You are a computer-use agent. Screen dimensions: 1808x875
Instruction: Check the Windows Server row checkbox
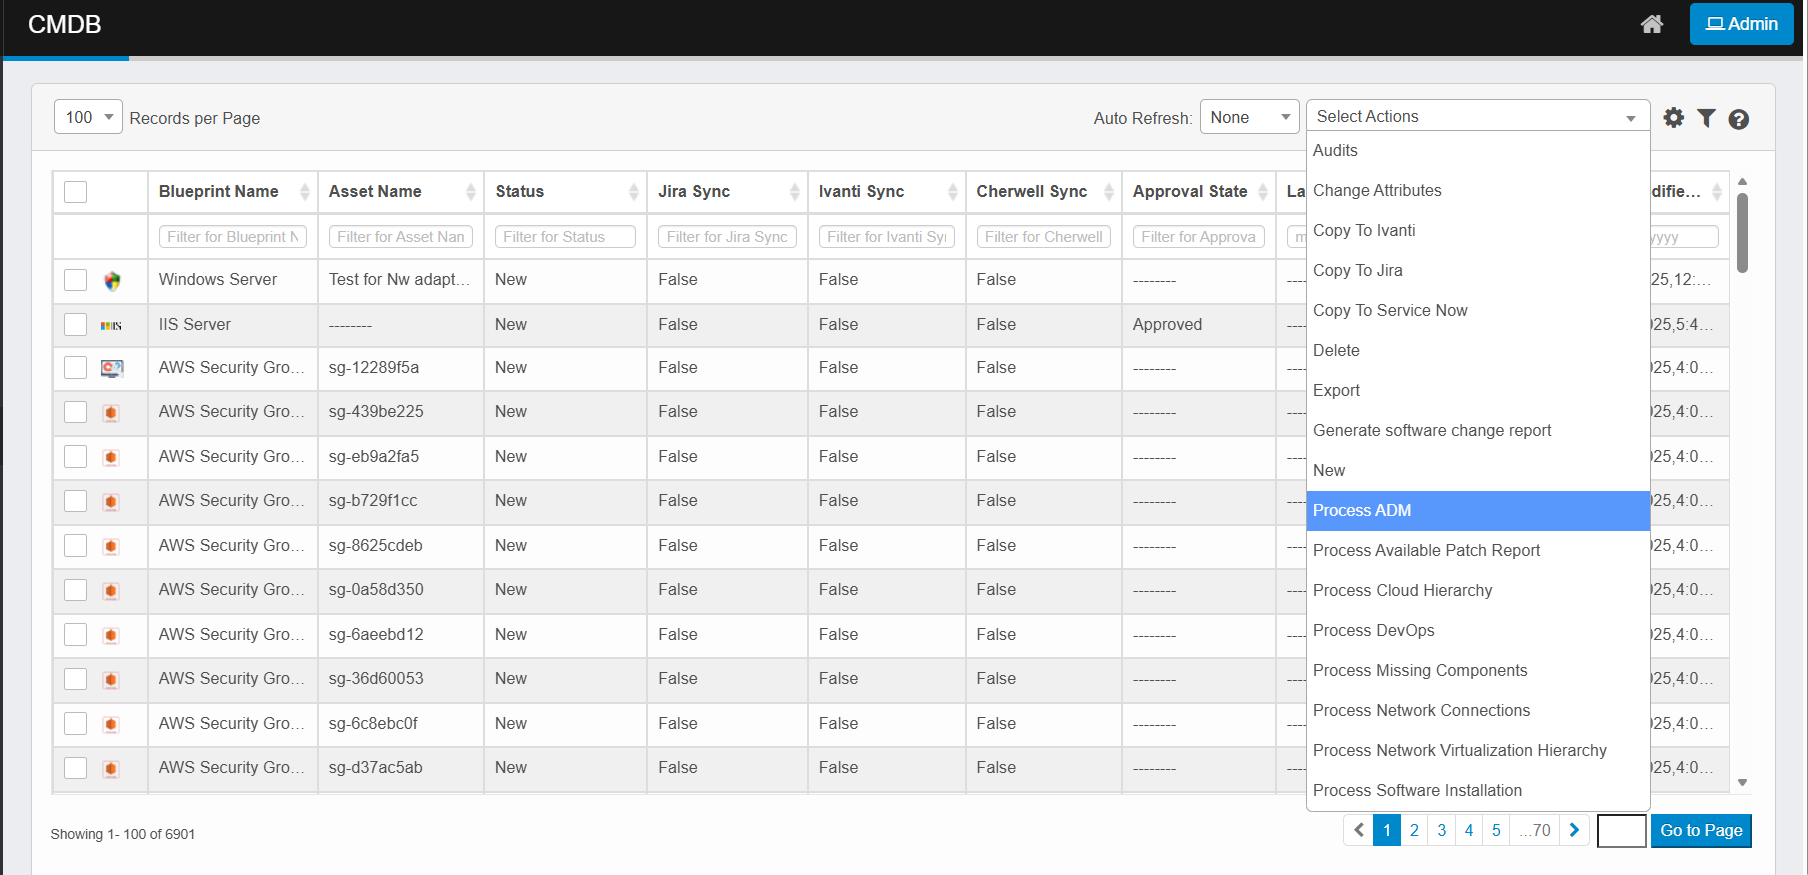[x=76, y=280]
